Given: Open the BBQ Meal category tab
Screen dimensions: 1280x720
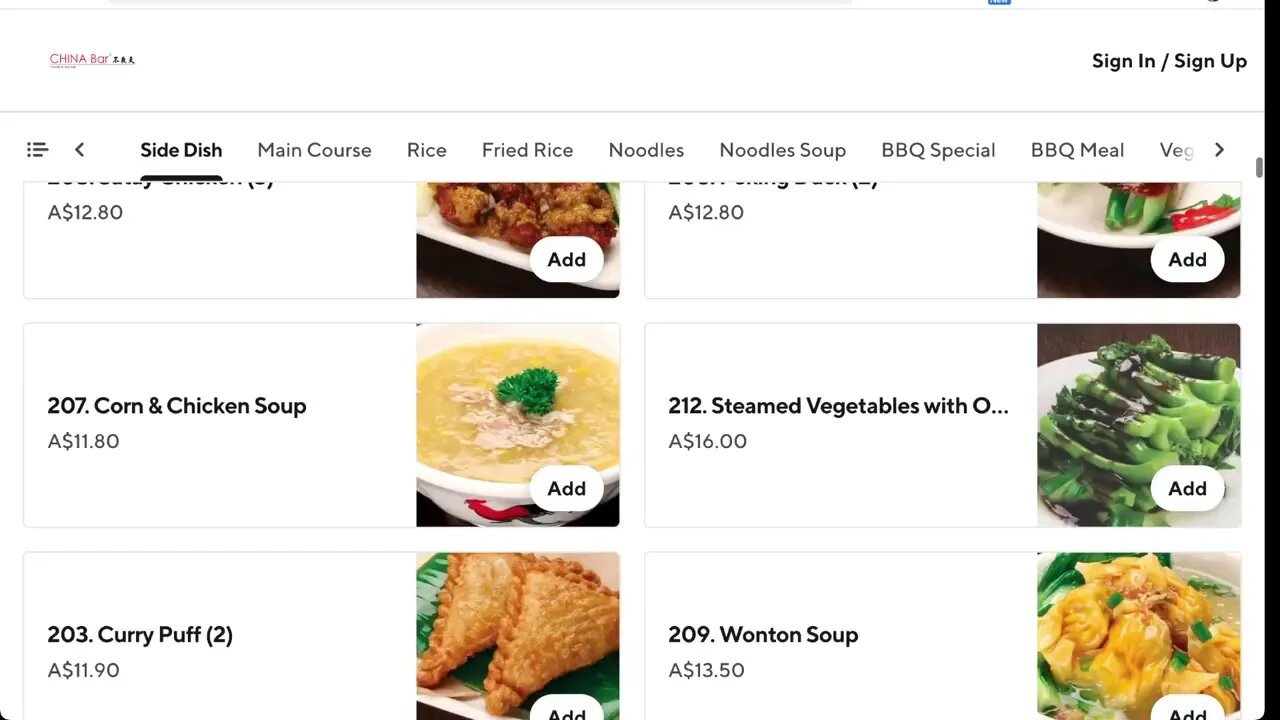Looking at the screenshot, I should tap(1077, 150).
